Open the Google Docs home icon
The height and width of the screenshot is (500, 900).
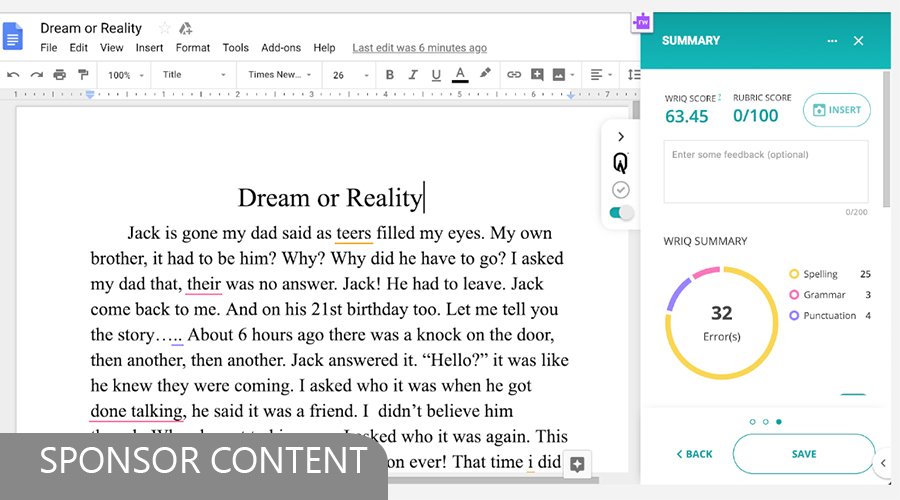(13, 36)
